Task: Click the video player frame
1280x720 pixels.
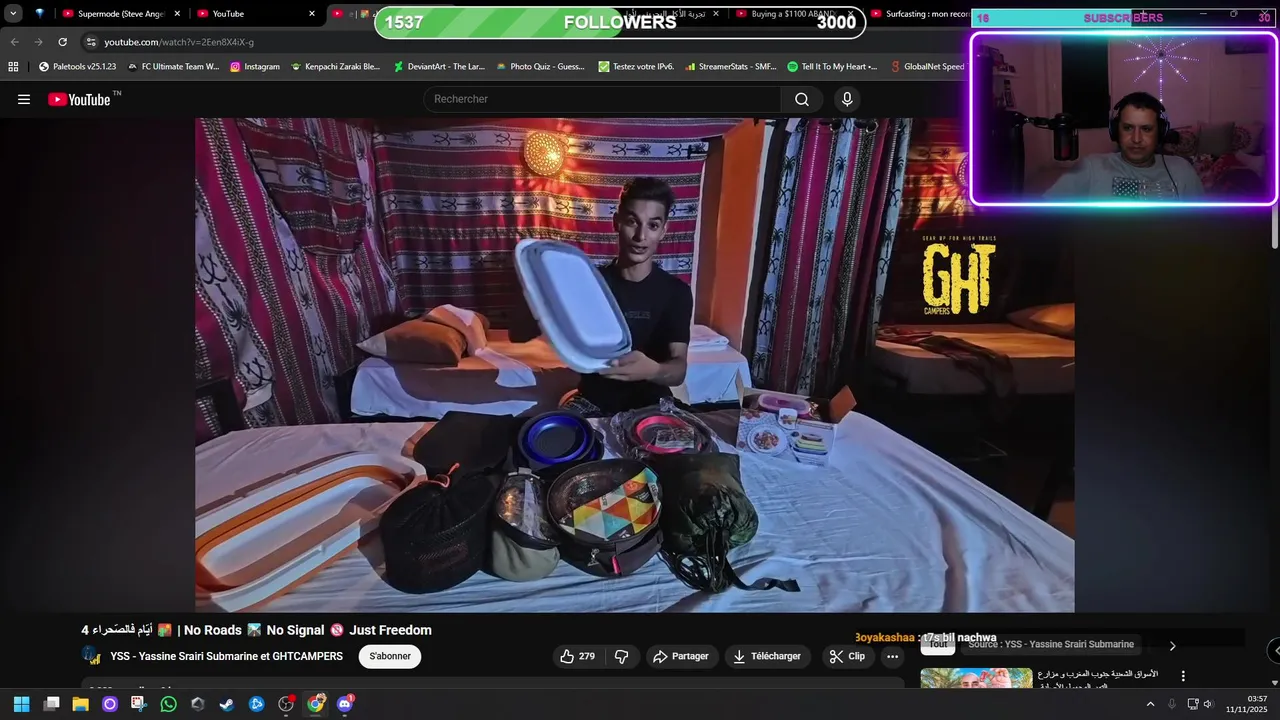Action: coord(634,365)
